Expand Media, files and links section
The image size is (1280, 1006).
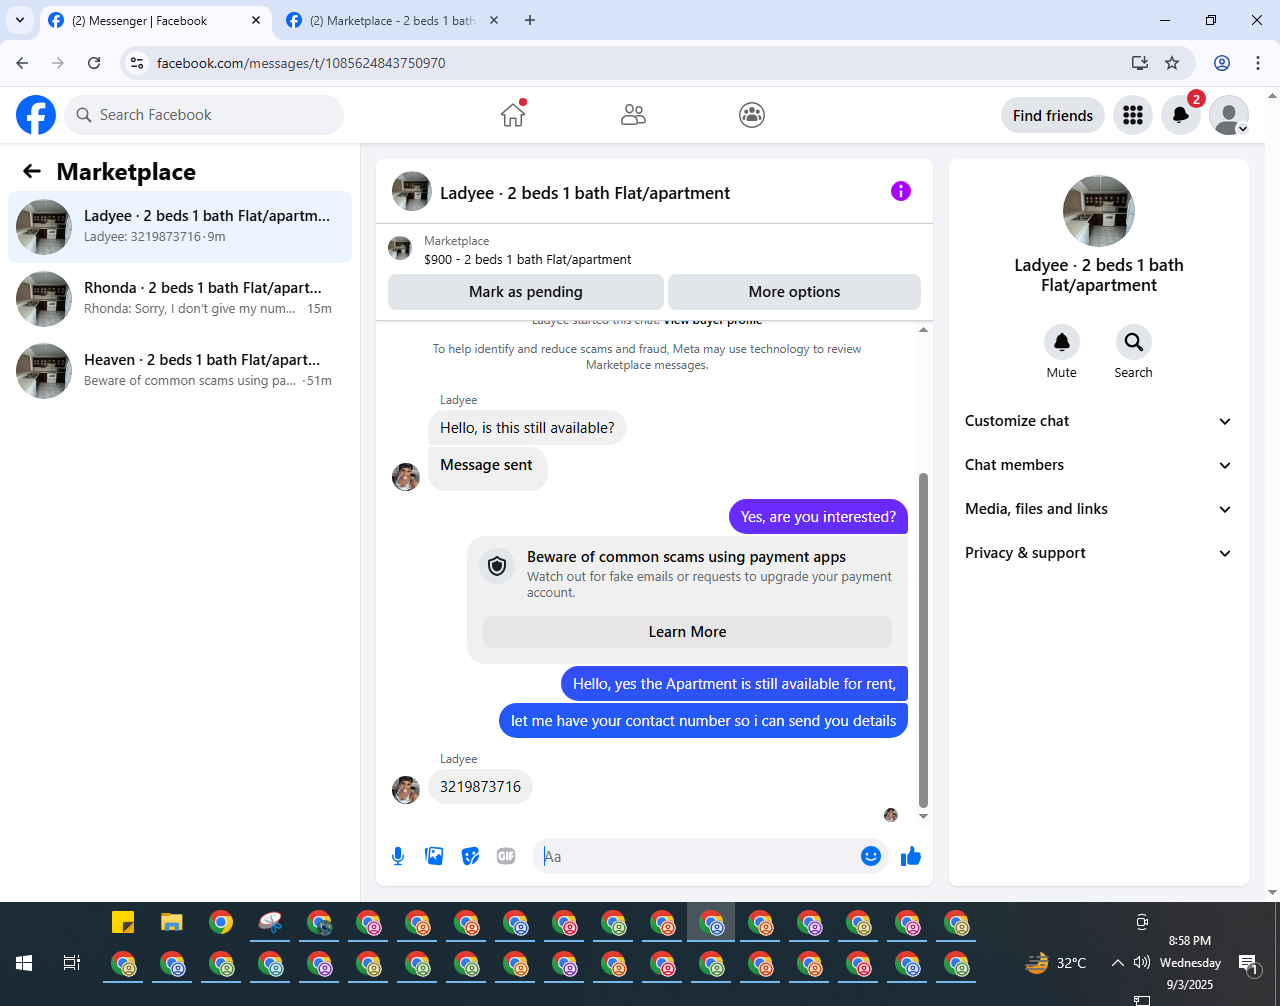pos(1099,509)
